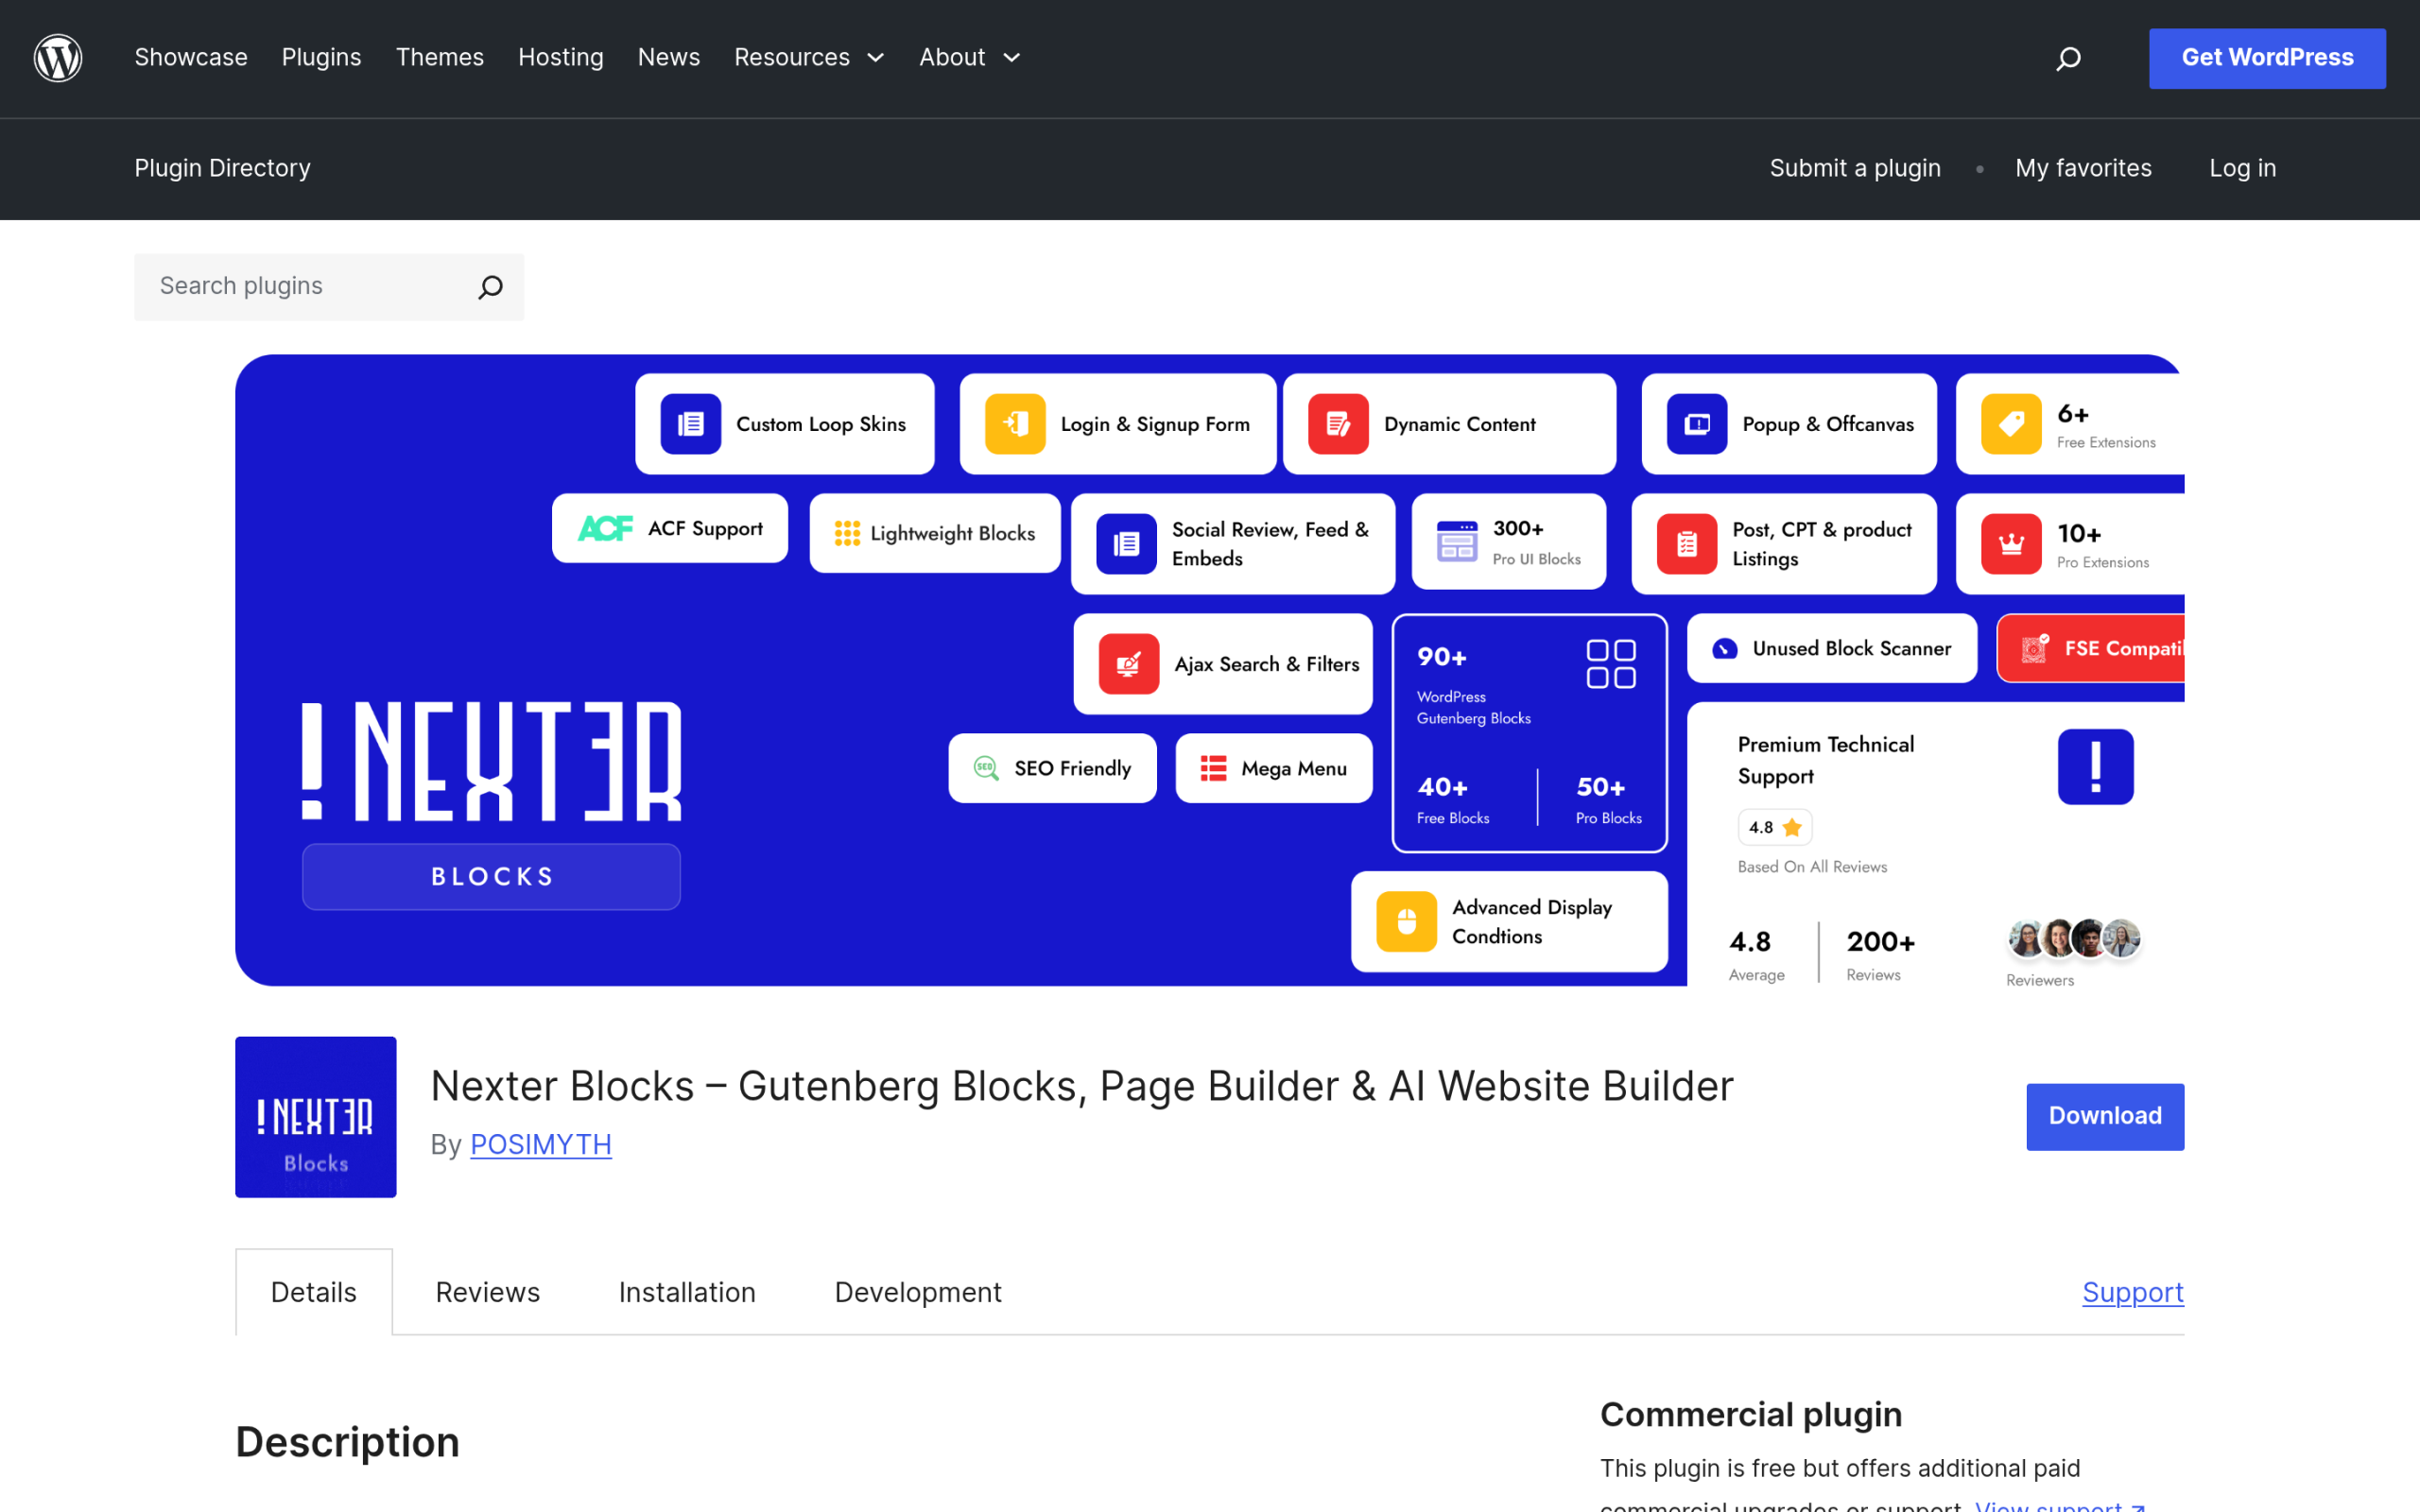Viewport: 2420px width, 1512px height.
Task: Click the Get WordPress button
Action: point(2267,58)
